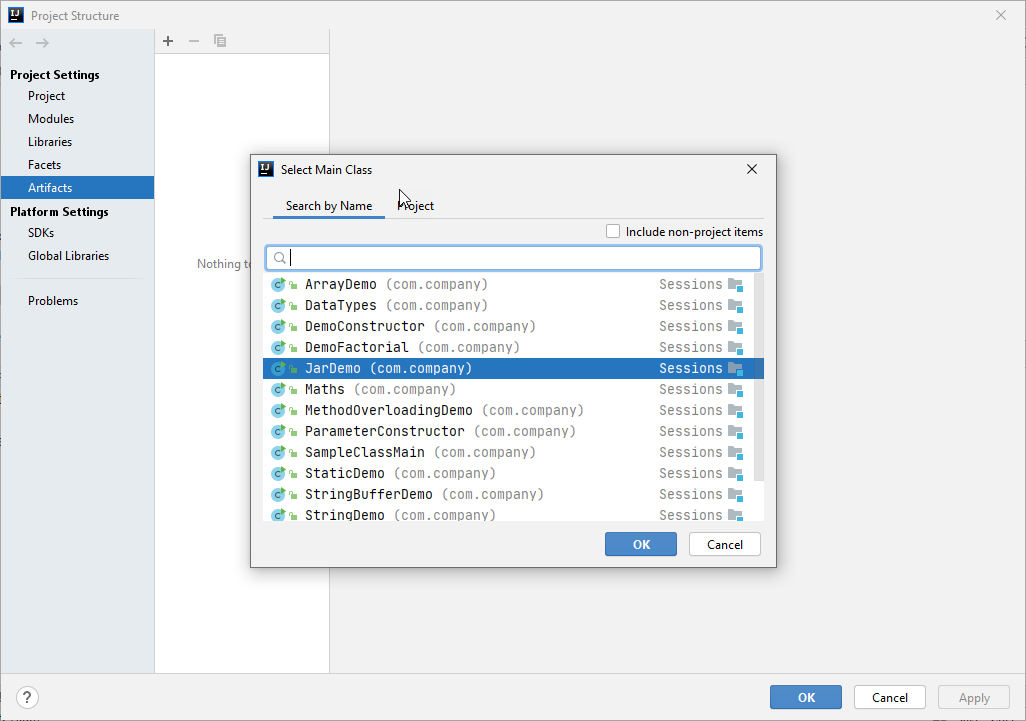This screenshot has width=1026, height=721.
Task: Open SDKs under Platform Settings
Action: [40, 232]
